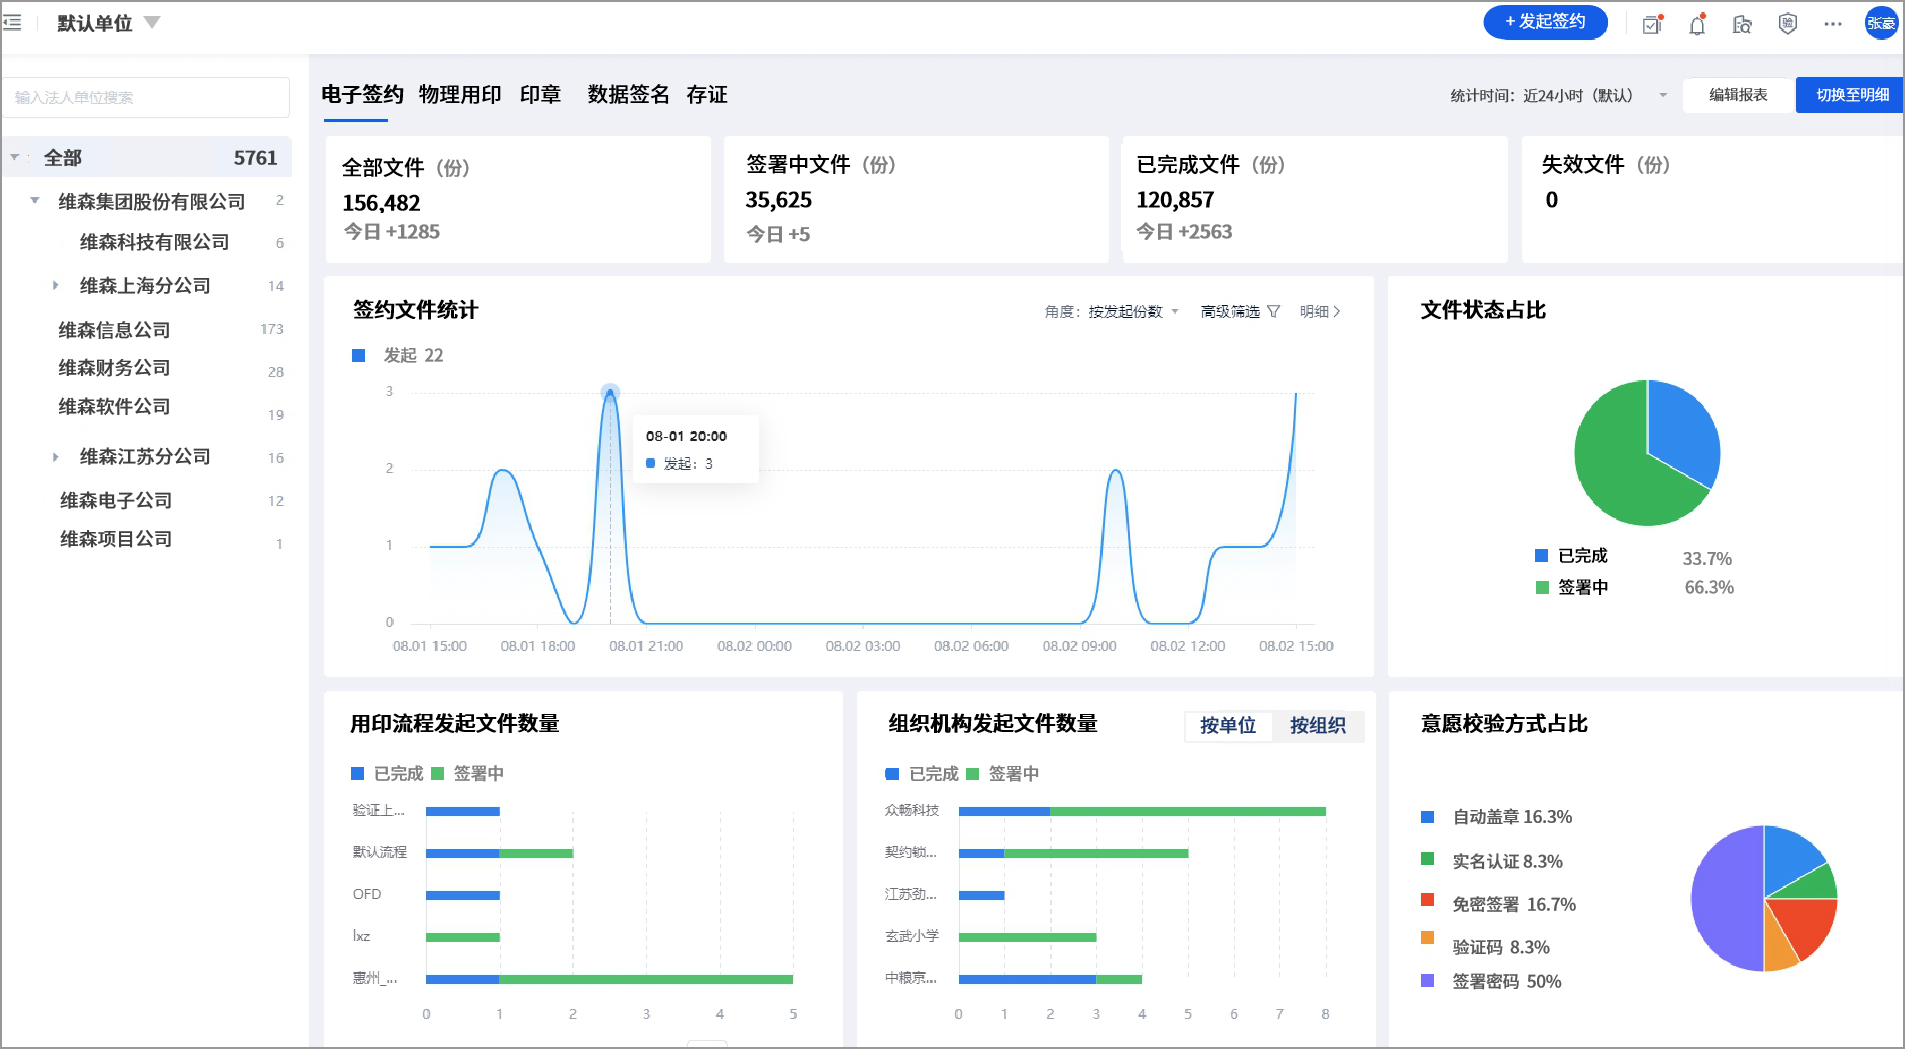Toggle organization chart to 按单位
The height and width of the screenshot is (1049, 1905).
(1228, 726)
